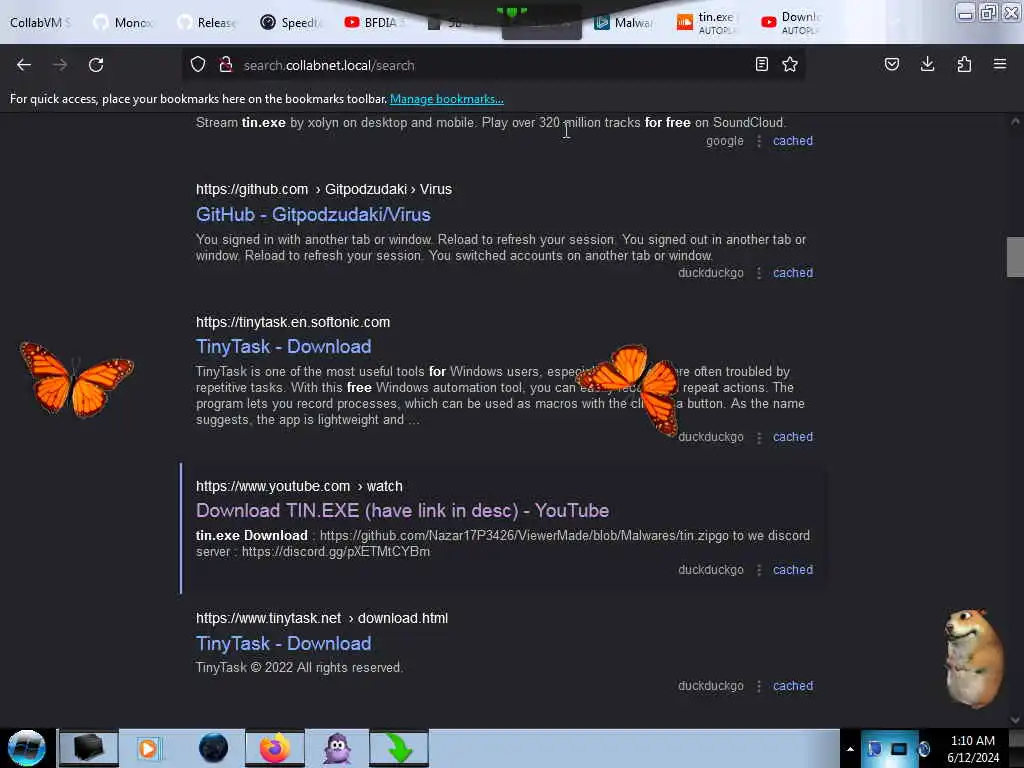Open the Extensions puzzle icon
Viewport: 1024px width, 768px height.
[964, 65]
